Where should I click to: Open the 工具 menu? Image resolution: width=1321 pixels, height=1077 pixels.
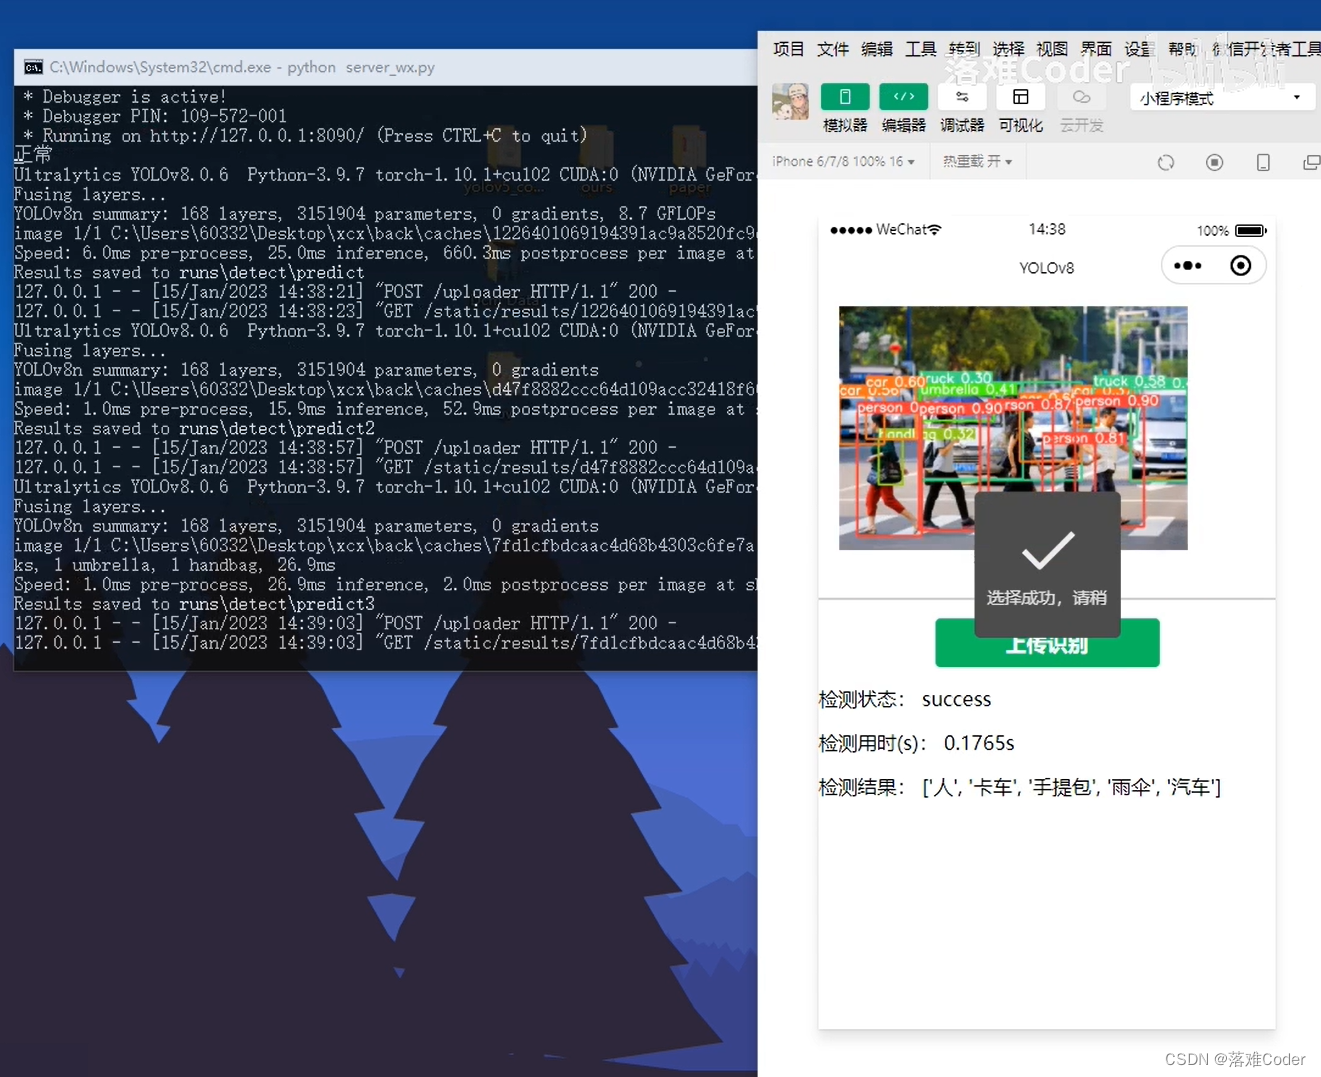(x=920, y=48)
